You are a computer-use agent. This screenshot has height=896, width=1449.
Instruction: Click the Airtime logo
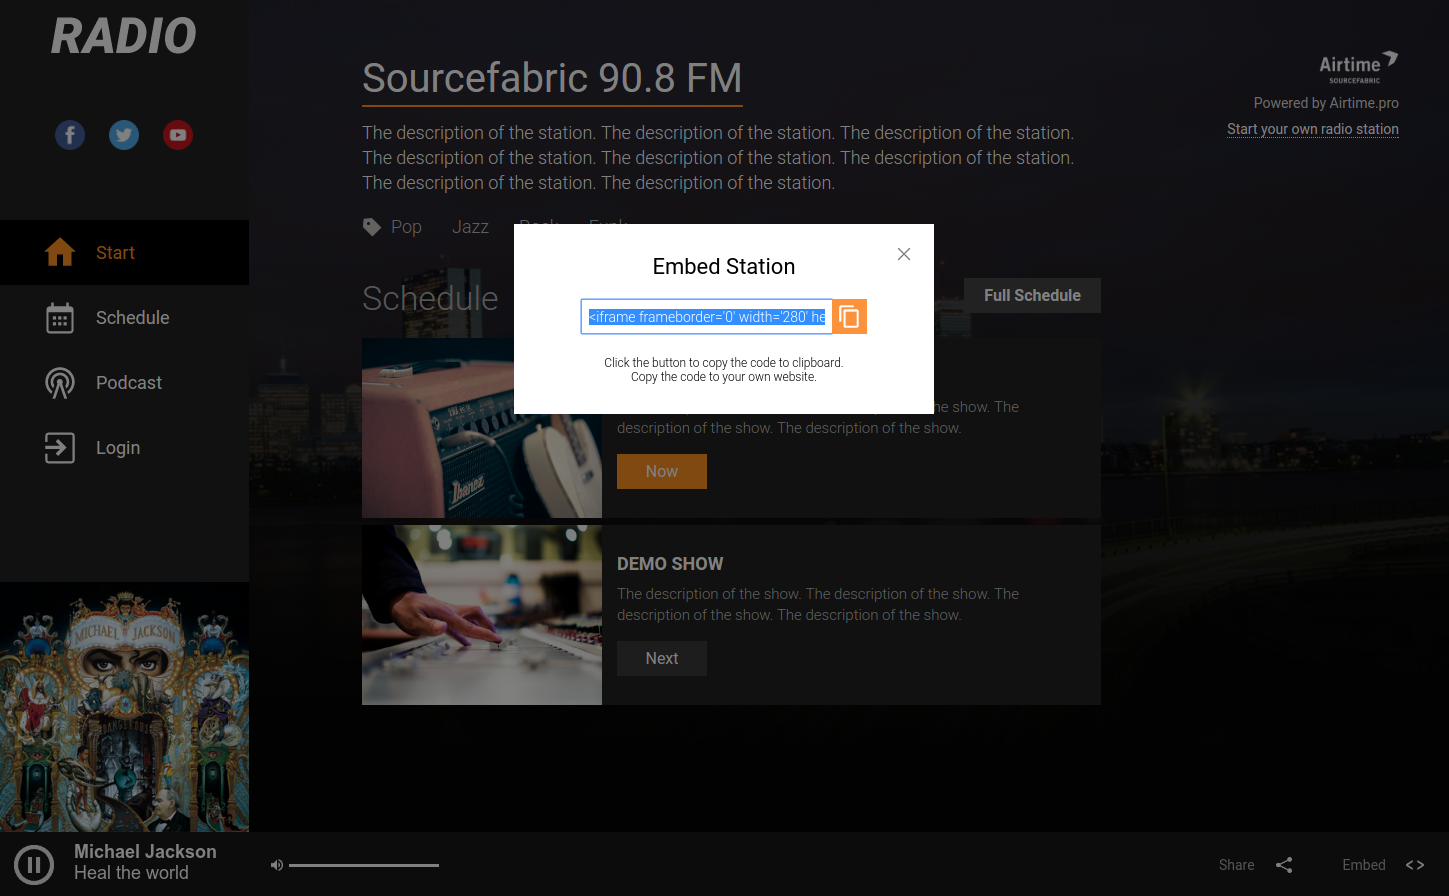pos(1358,67)
